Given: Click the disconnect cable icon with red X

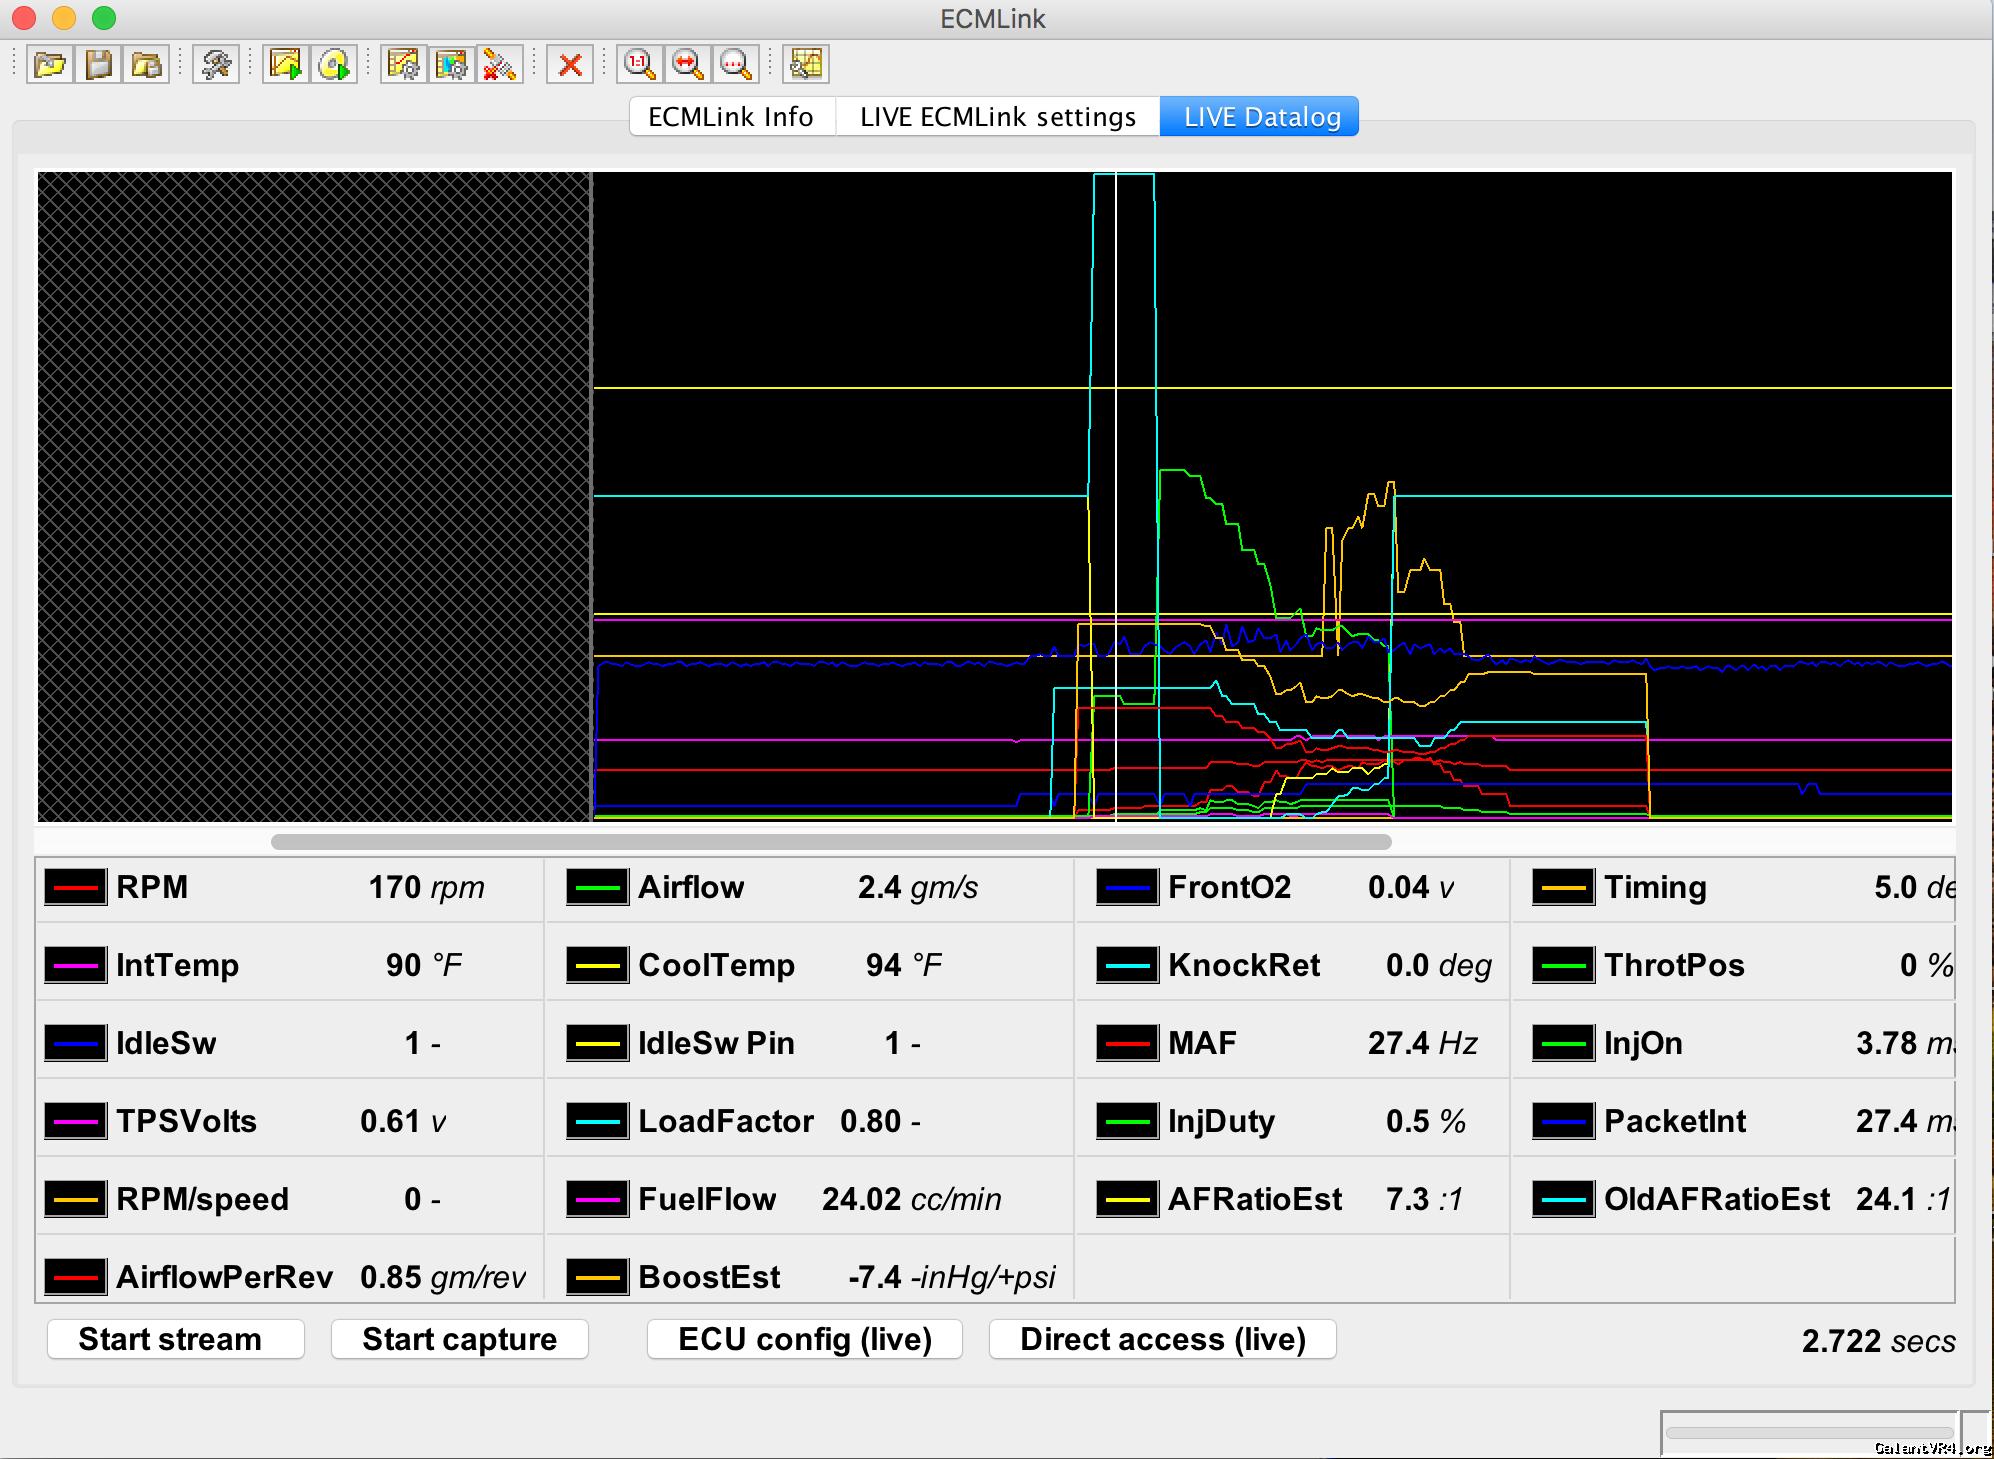Looking at the screenshot, I should click(499, 65).
